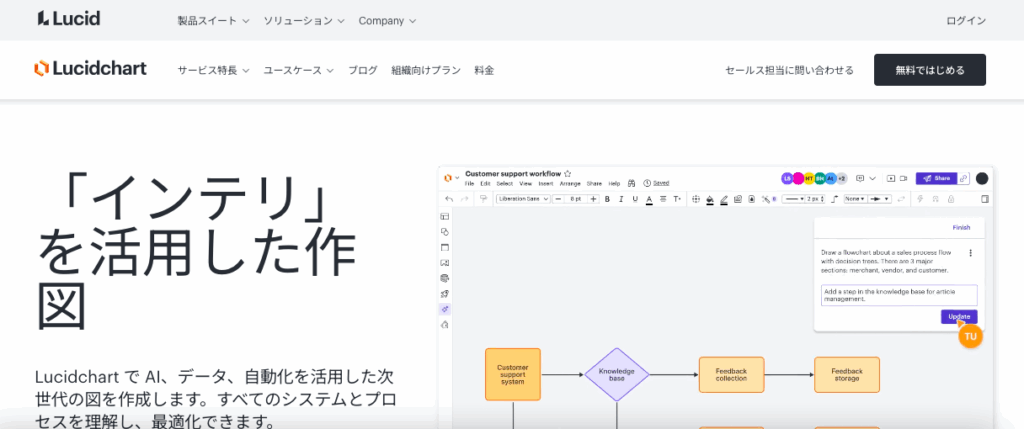Click the +2 collaborators avatar

pyautogui.click(x=842, y=178)
